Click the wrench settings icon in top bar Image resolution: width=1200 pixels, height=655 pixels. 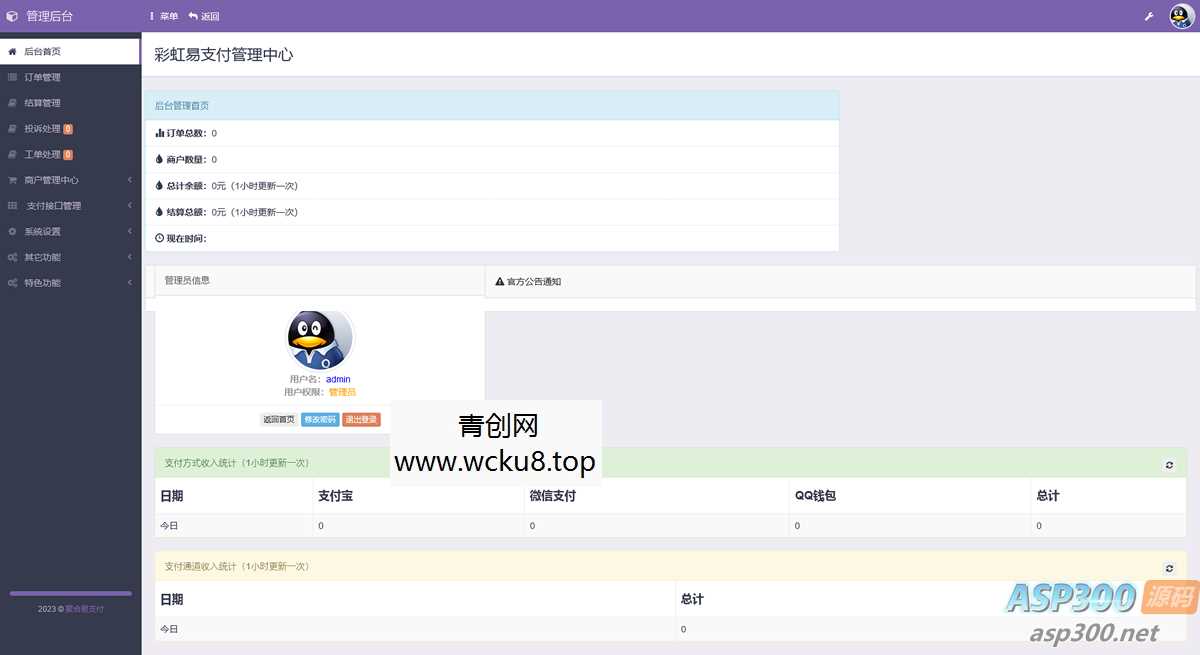tap(1148, 15)
